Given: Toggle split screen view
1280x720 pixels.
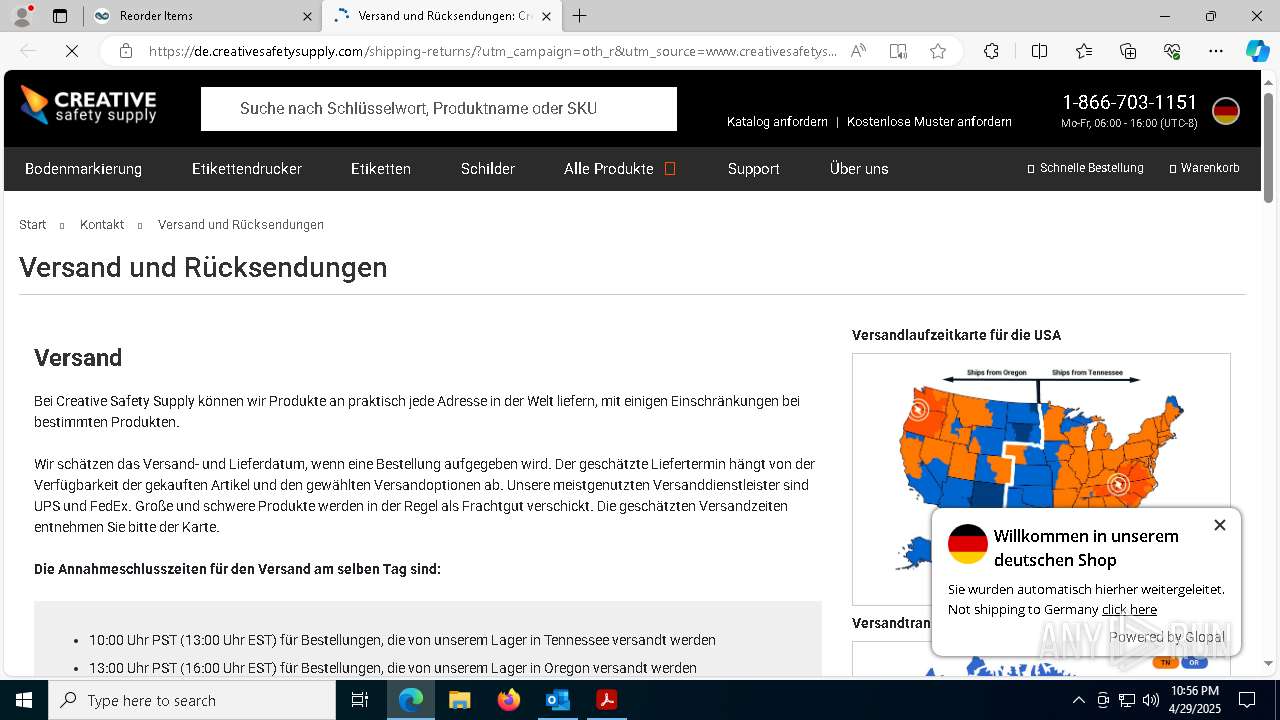Looking at the screenshot, I should 1039,51.
